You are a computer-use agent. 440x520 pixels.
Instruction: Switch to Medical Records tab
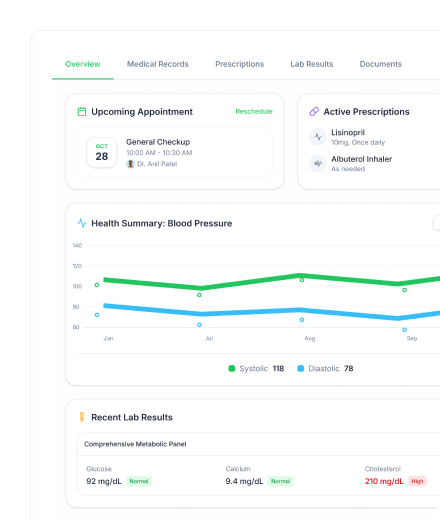158,64
